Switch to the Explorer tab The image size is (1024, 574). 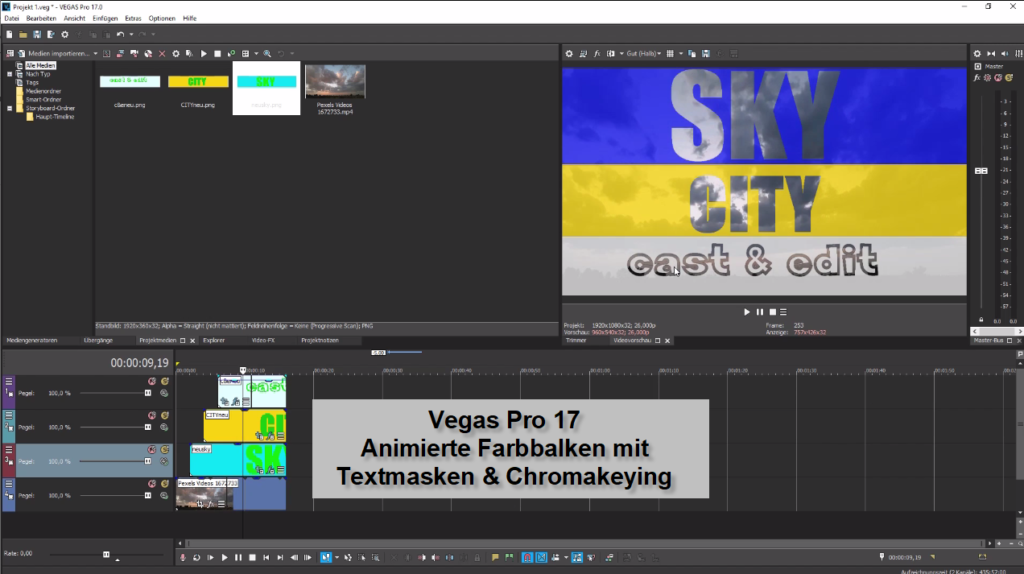(x=214, y=340)
